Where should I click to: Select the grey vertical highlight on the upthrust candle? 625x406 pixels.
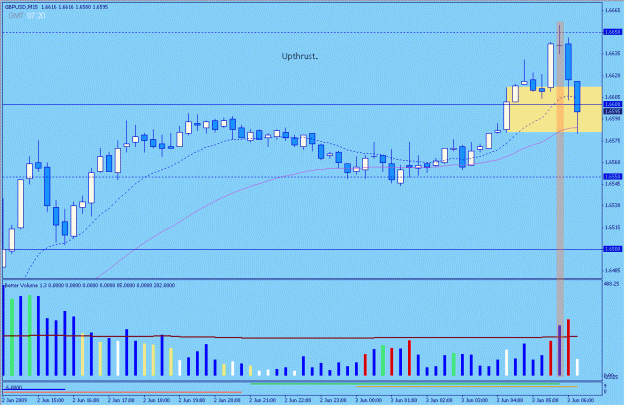(x=560, y=199)
